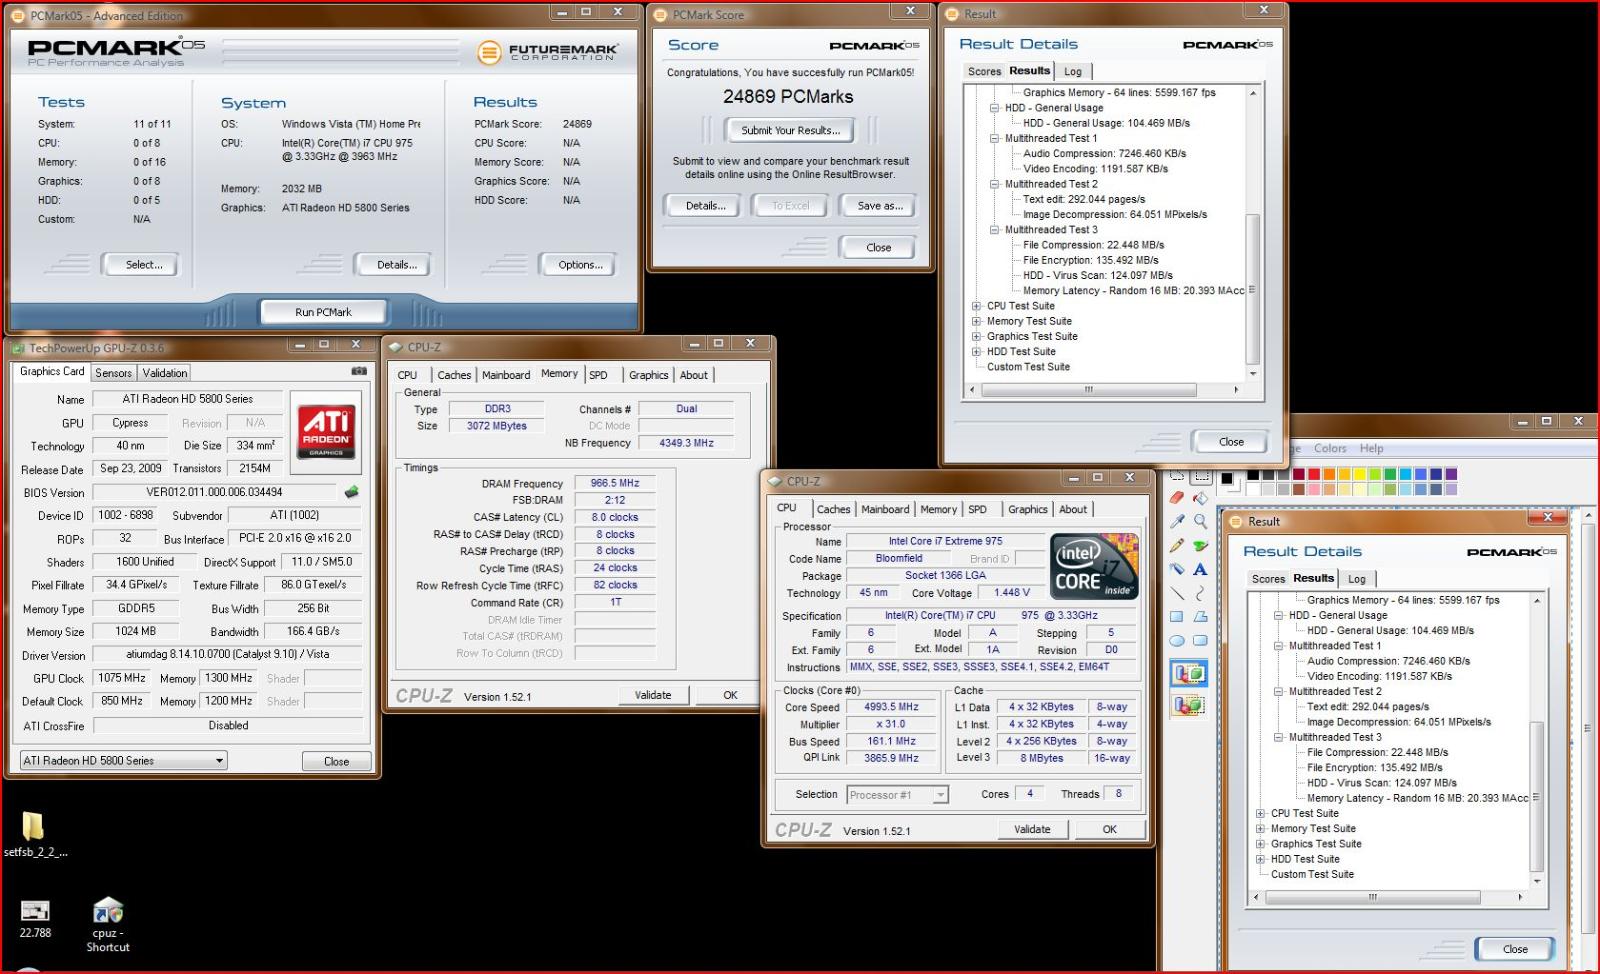Expand the CPU Test Suite node

coord(977,306)
